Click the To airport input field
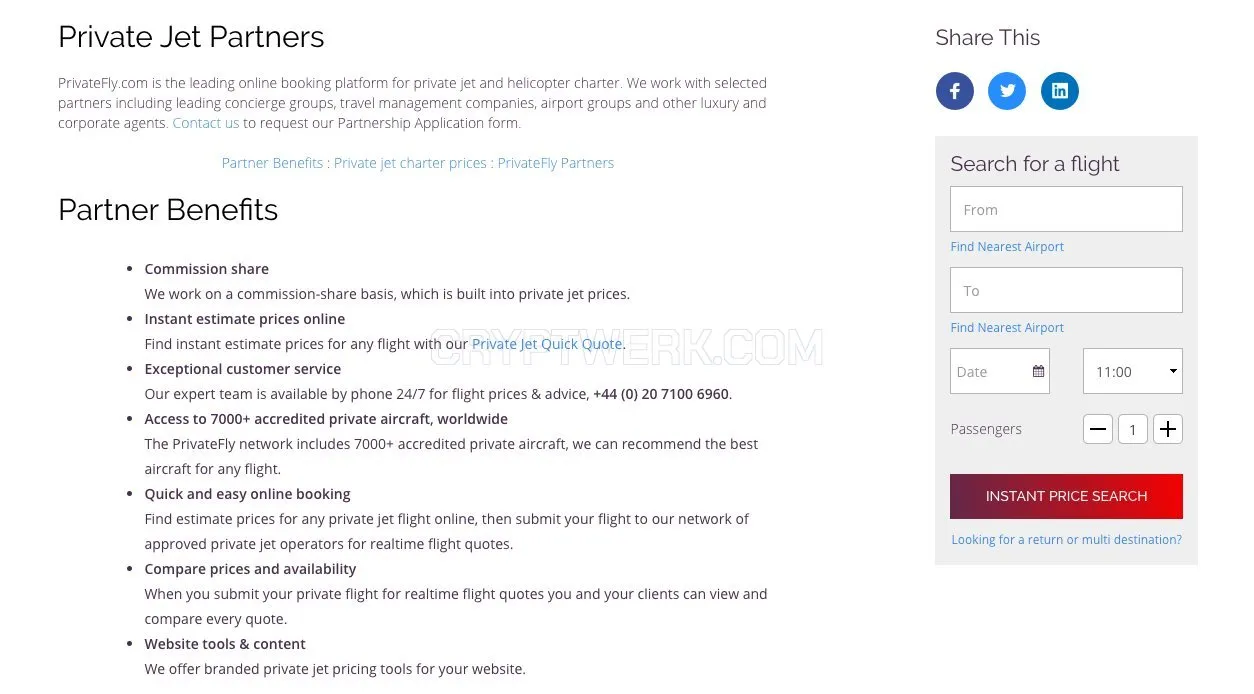 1066,290
